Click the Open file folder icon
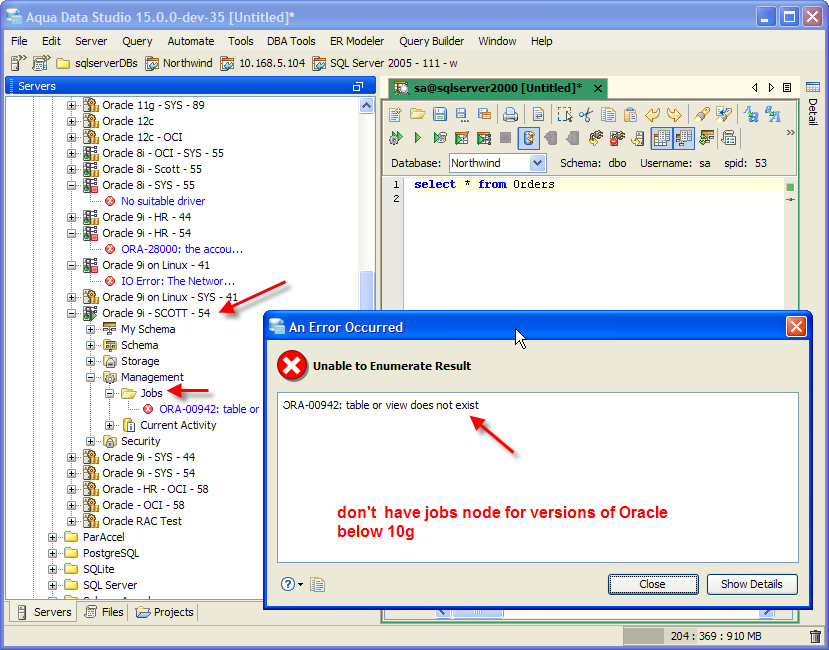The height and width of the screenshot is (650, 829). click(417, 114)
